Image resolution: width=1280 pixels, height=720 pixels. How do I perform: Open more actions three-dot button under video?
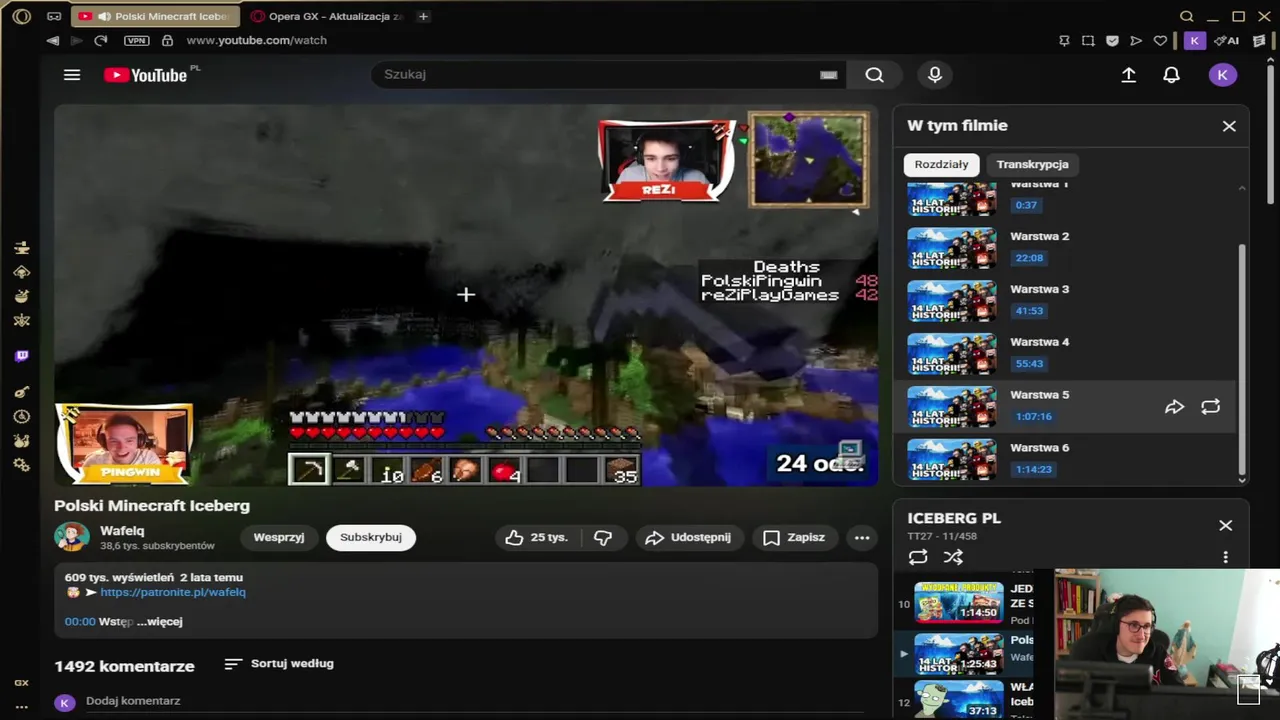[x=862, y=537]
